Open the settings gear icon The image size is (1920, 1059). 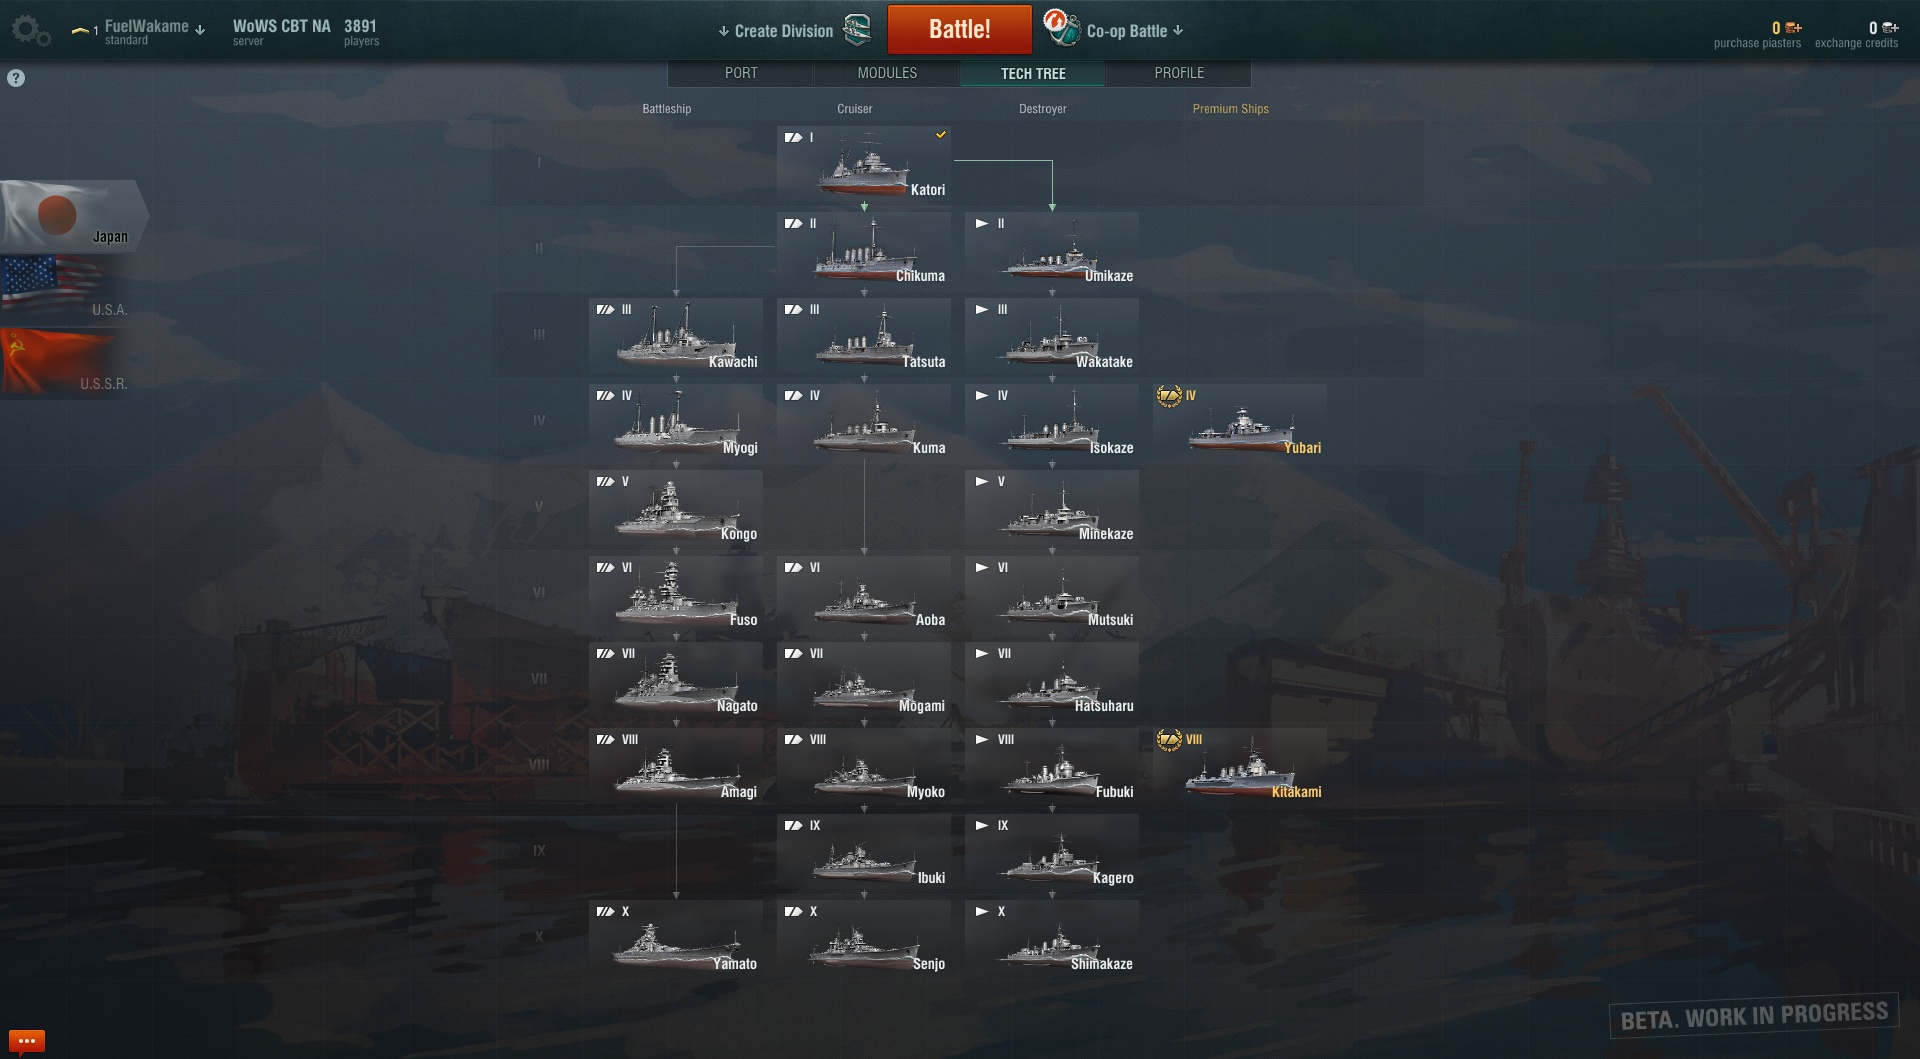(x=30, y=30)
